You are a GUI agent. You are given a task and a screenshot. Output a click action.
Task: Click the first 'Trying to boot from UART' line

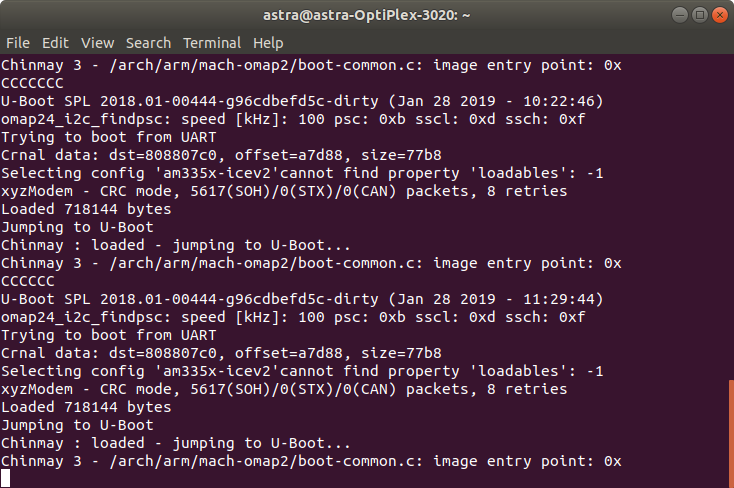(109, 137)
